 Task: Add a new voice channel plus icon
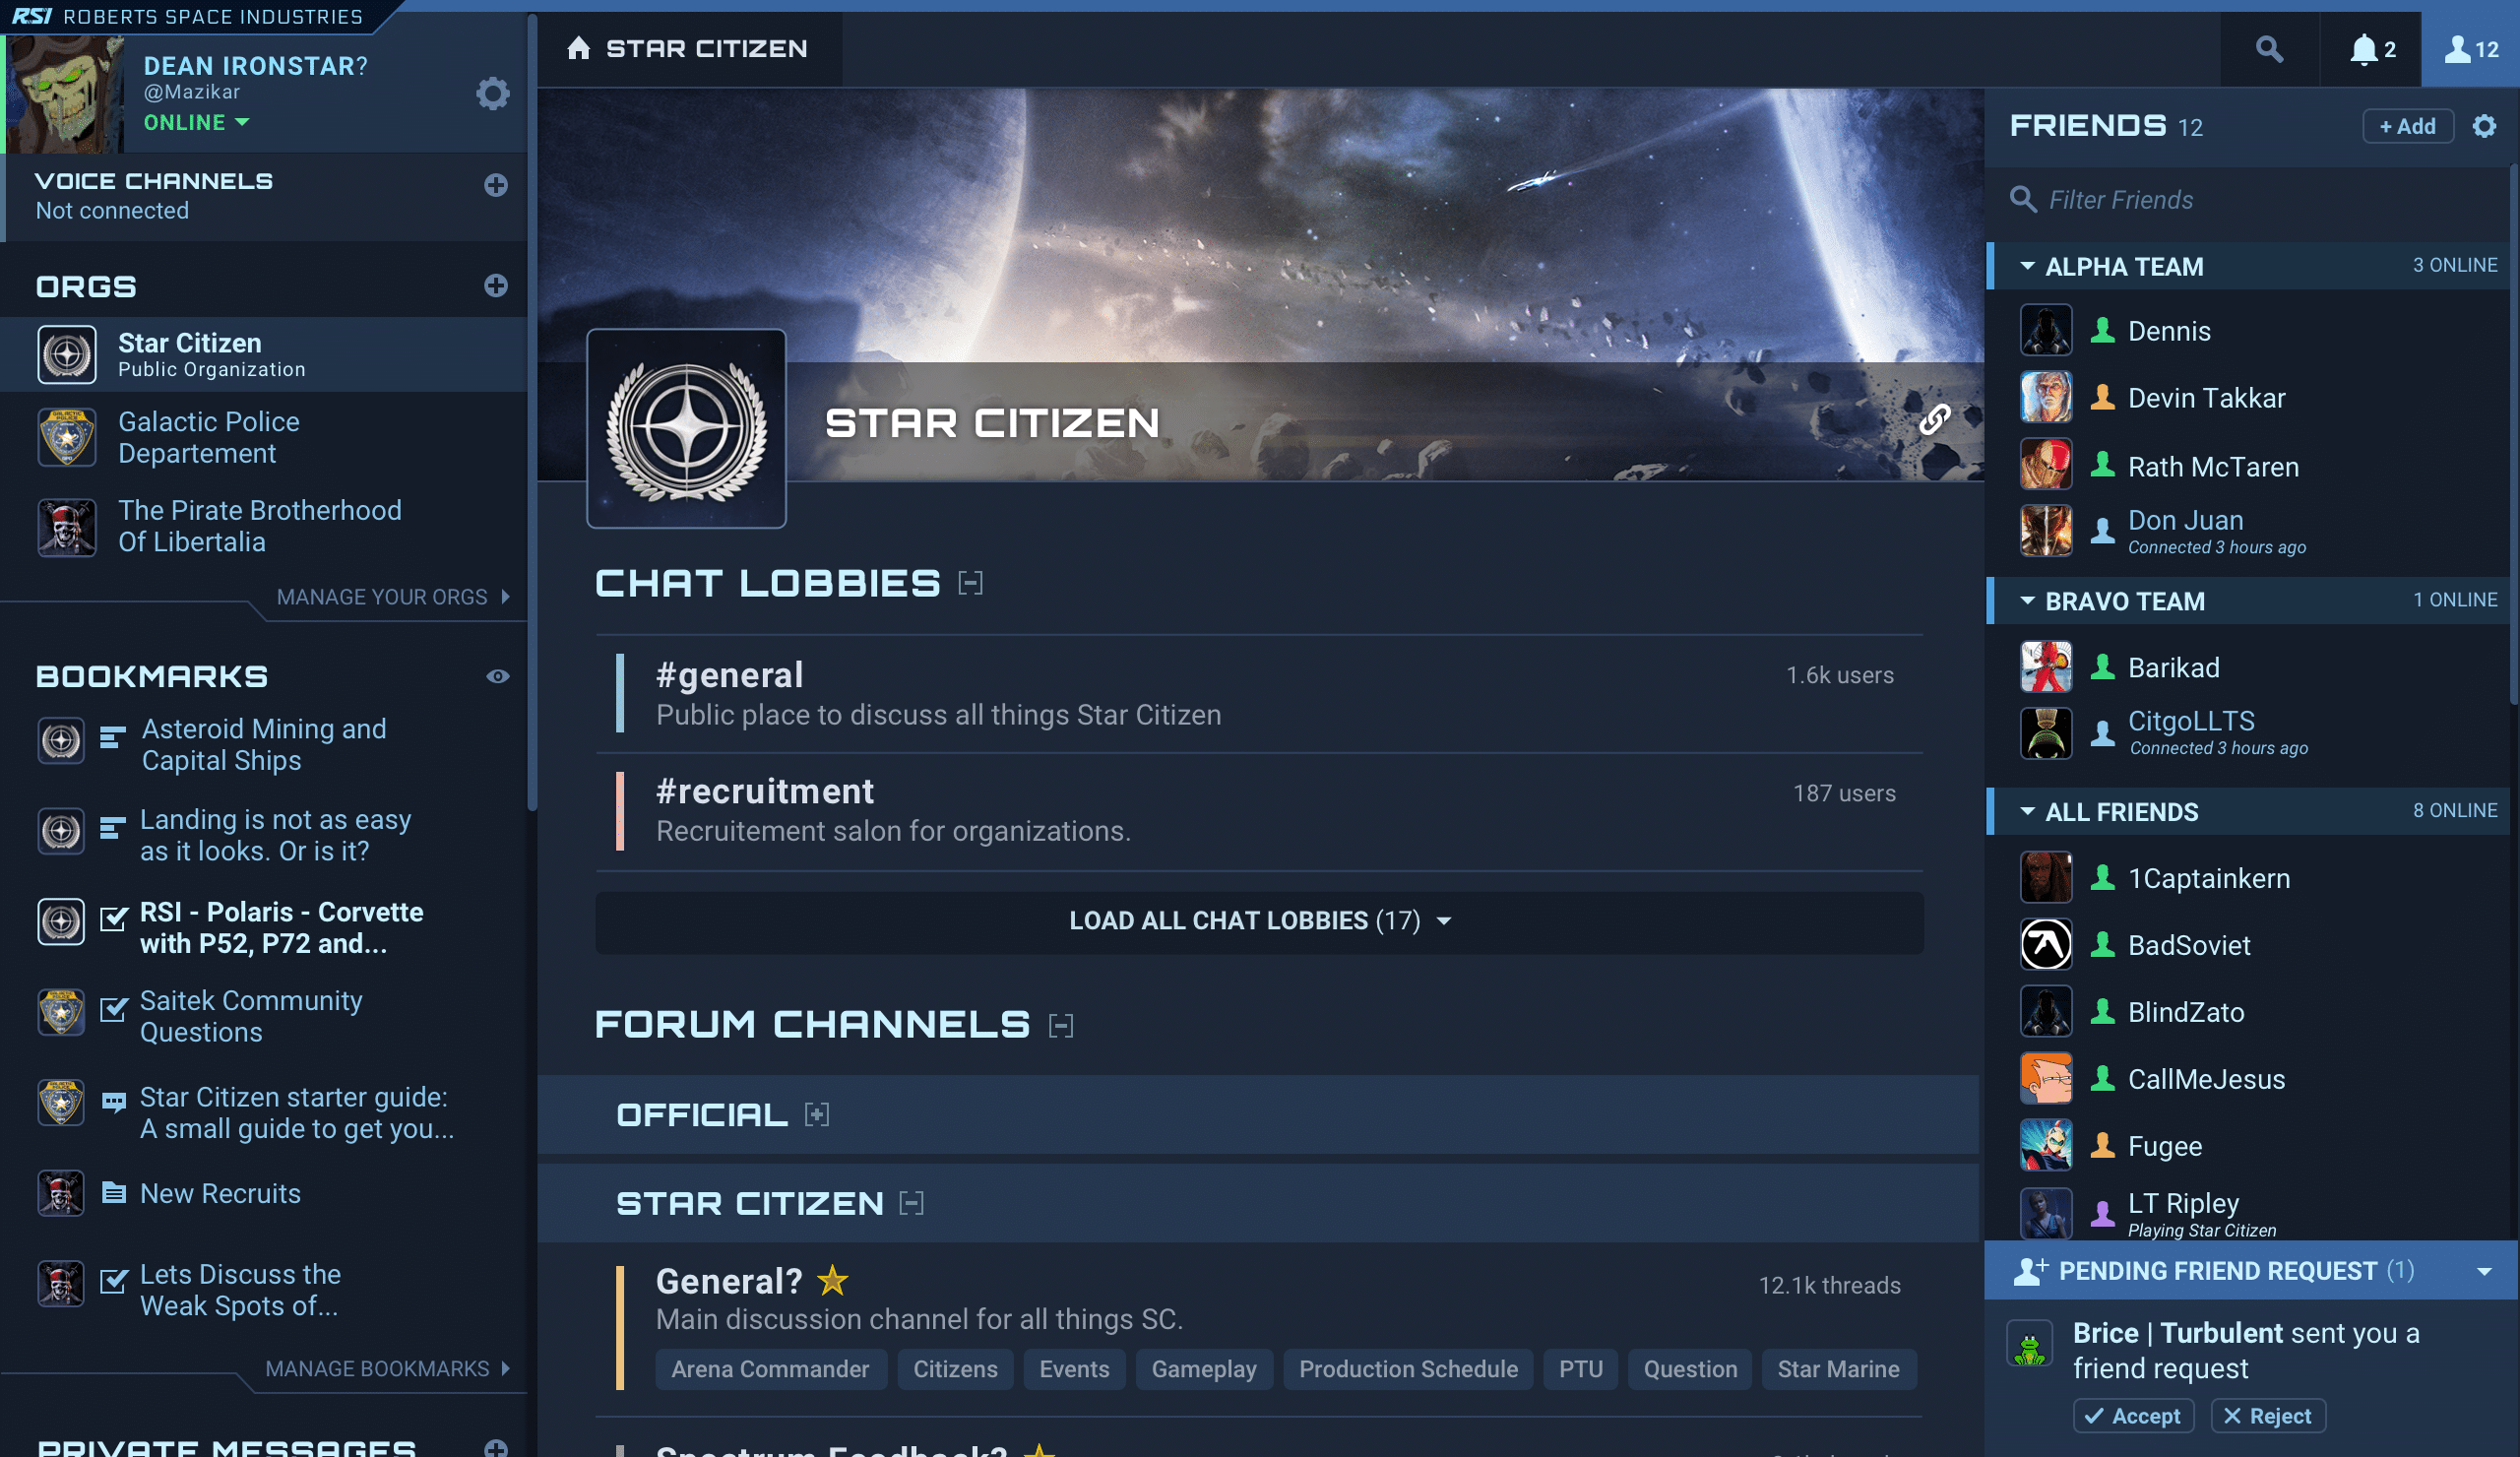[496, 185]
